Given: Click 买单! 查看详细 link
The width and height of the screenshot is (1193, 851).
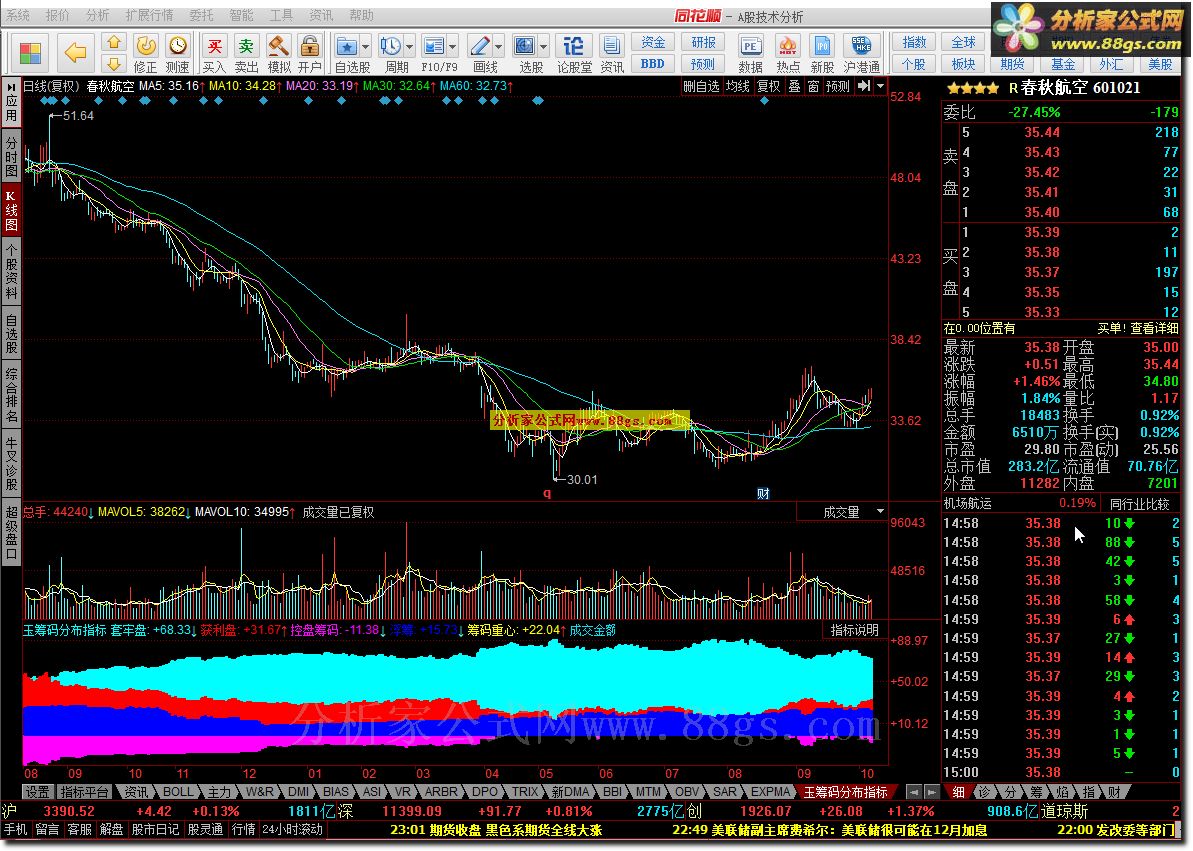Looking at the screenshot, I should 1137,328.
